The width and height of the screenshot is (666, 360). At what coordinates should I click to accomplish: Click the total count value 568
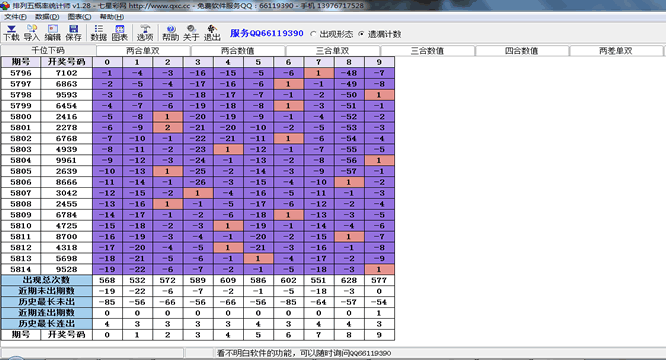(x=107, y=280)
